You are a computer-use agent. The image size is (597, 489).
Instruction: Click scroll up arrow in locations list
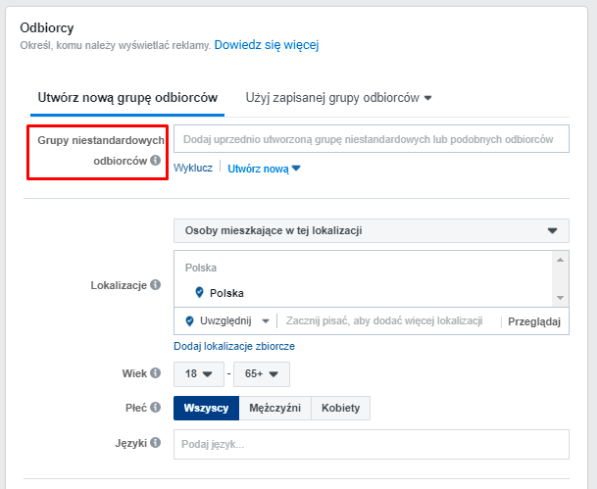click(x=560, y=260)
